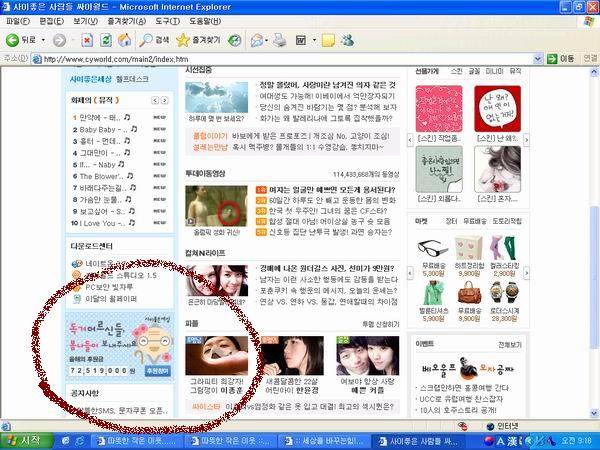Open 예쁜 커플 photo thumbnail

pos(367,355)
